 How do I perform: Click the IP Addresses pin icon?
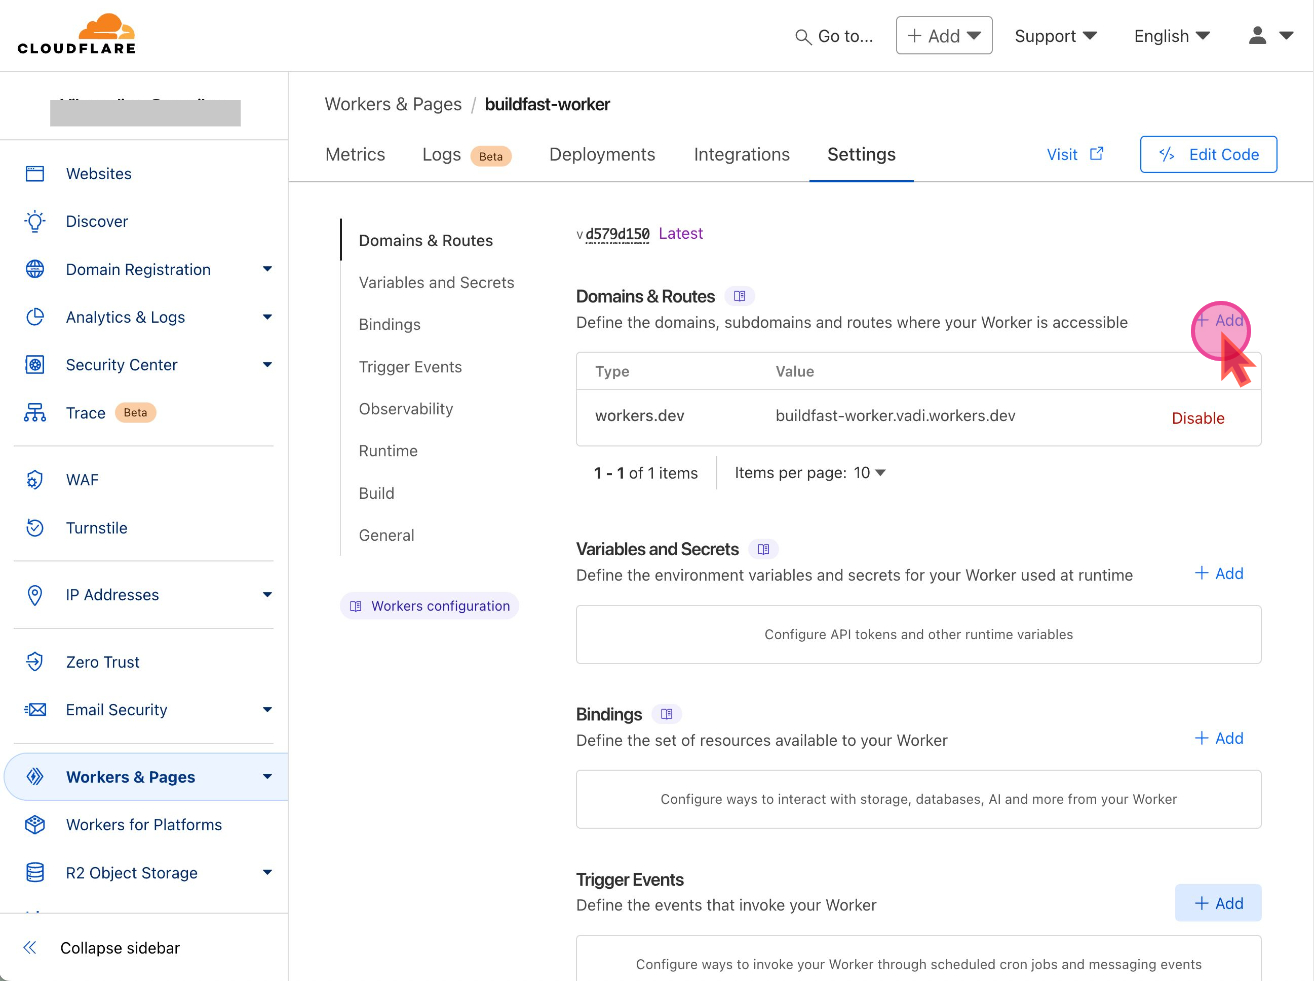[35, 595]
